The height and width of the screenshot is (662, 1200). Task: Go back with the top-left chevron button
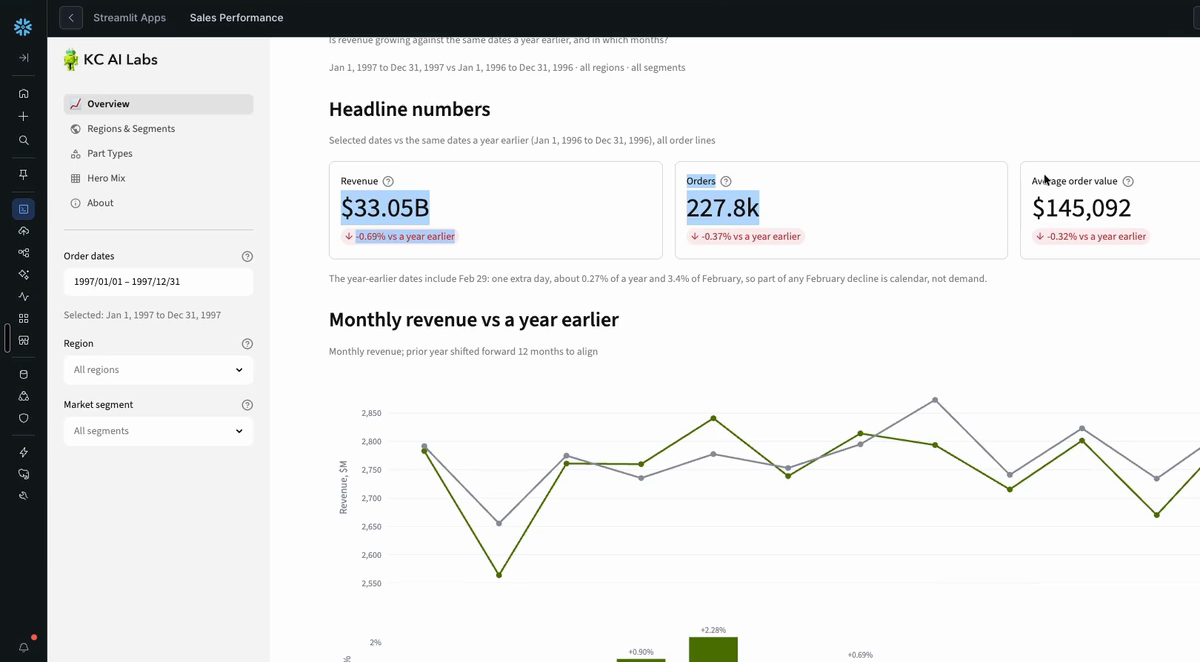click(x=70, y=18)
